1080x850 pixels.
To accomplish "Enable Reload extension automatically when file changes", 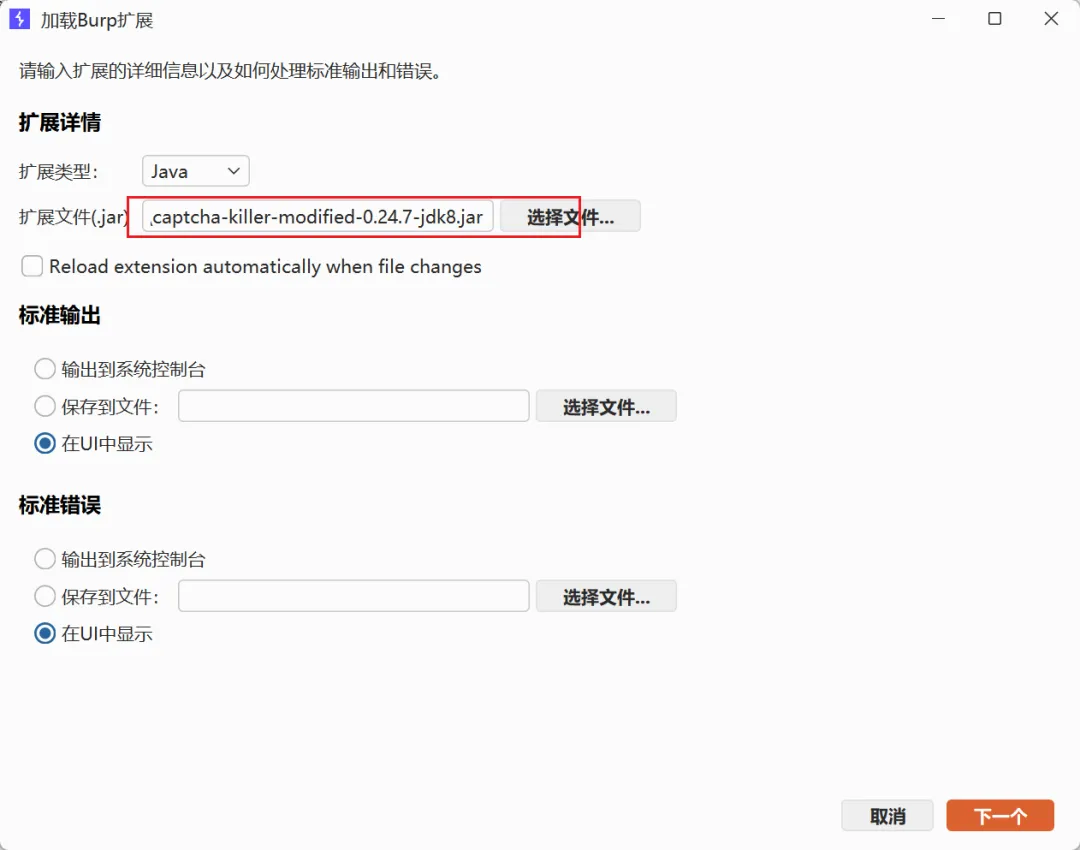I will click(x=32, y=266).
